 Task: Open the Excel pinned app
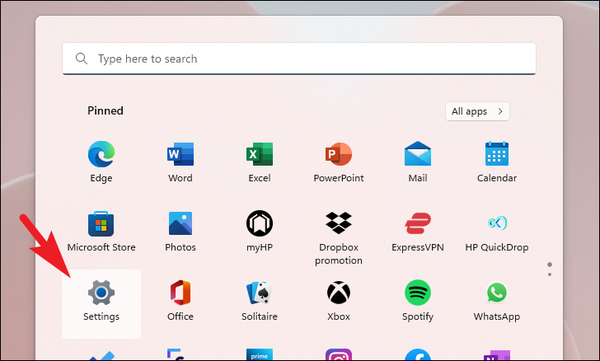(259, 162)
